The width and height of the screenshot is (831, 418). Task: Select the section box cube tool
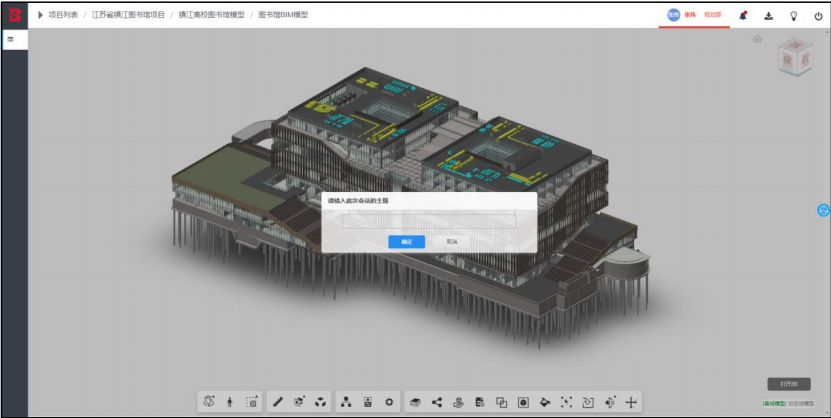pyautogui.click(x=299, y=402)
